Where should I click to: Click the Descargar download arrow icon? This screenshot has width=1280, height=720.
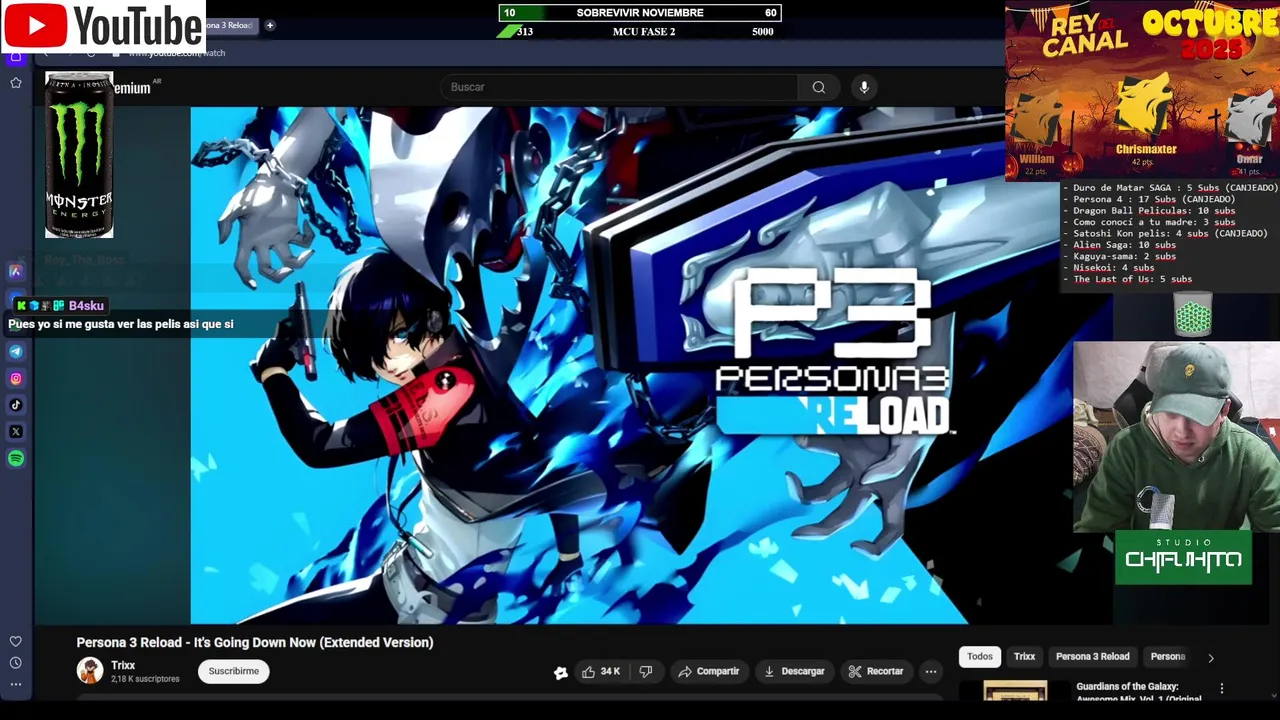pos(769,672)
